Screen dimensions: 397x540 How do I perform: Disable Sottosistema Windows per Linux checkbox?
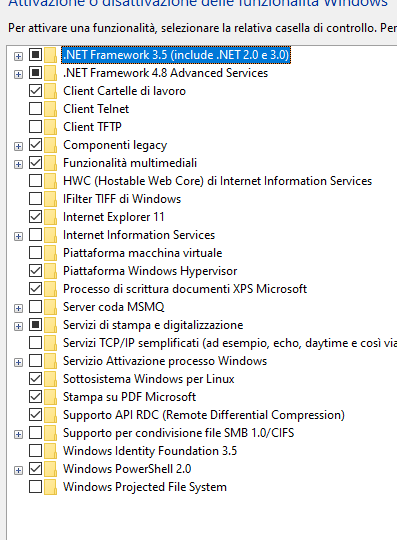tap(35, 378)
